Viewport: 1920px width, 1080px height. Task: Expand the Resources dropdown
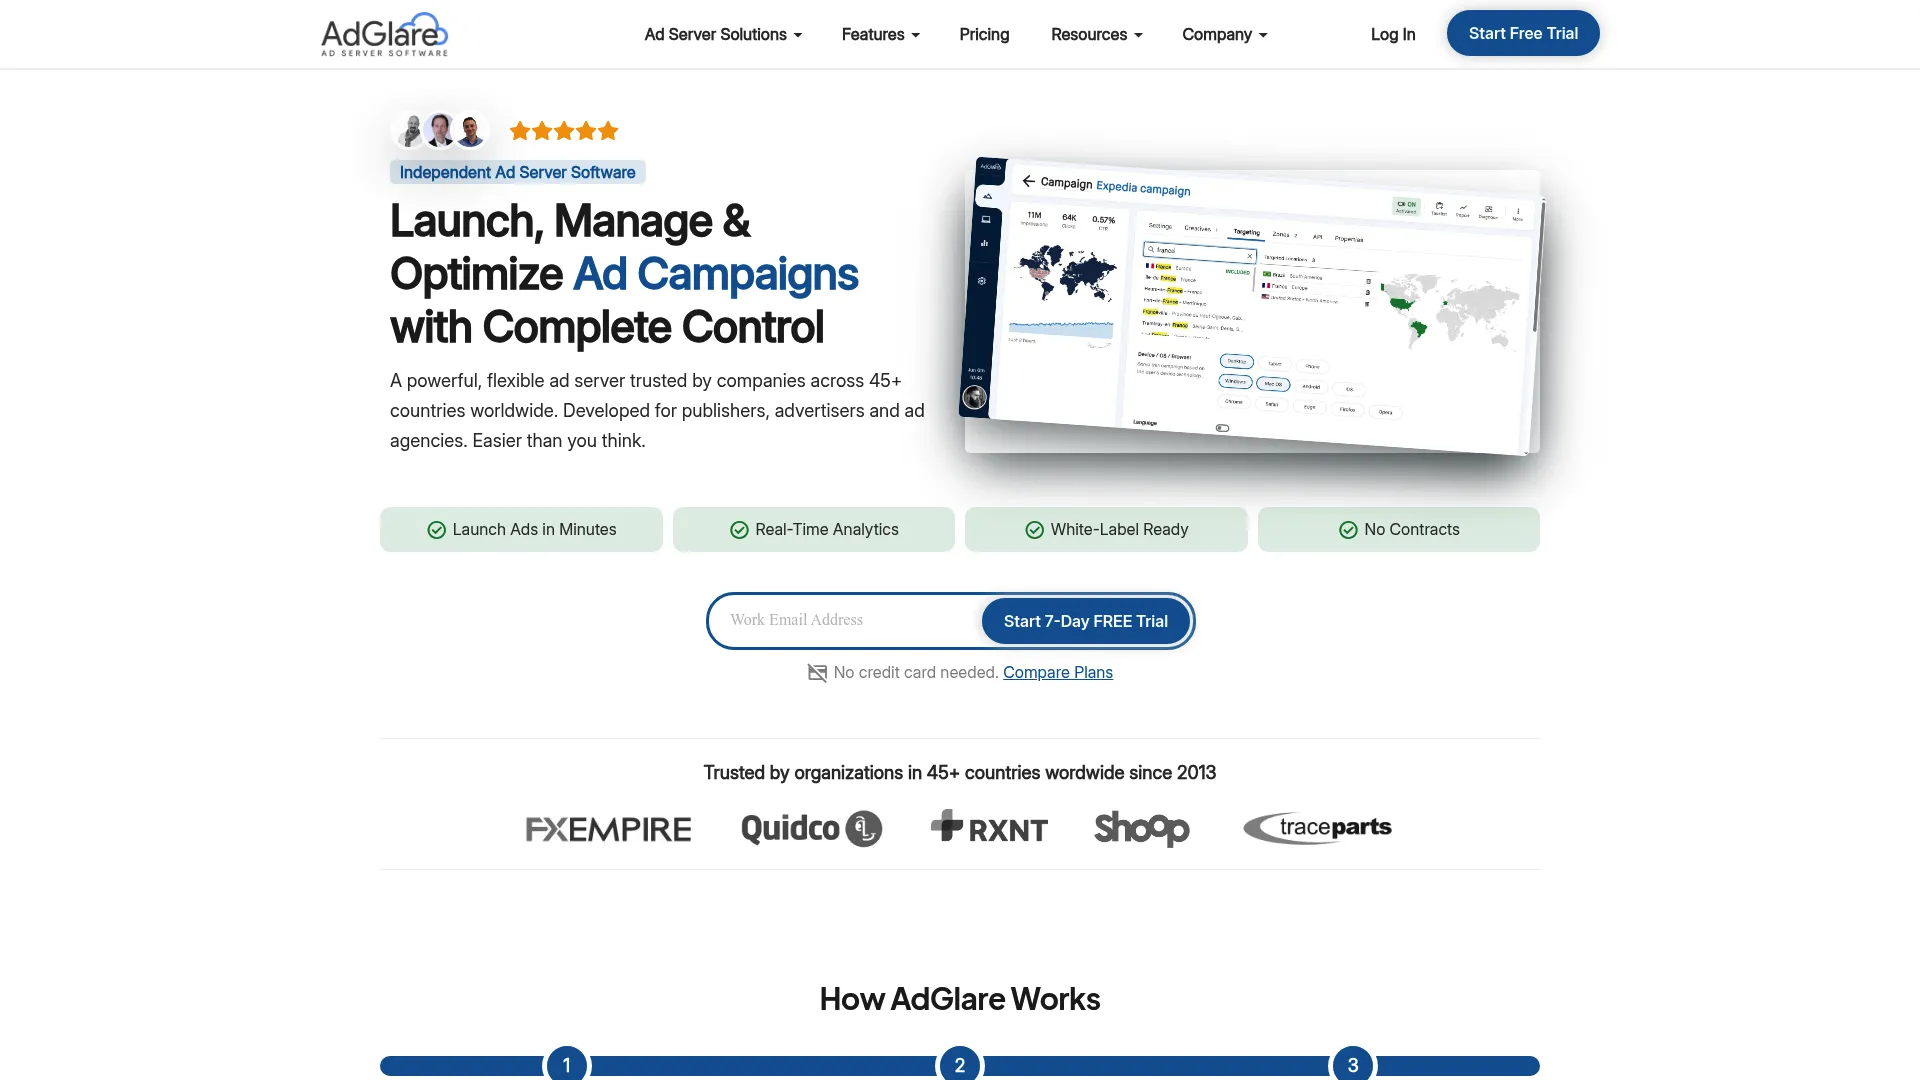(1096, 34)
